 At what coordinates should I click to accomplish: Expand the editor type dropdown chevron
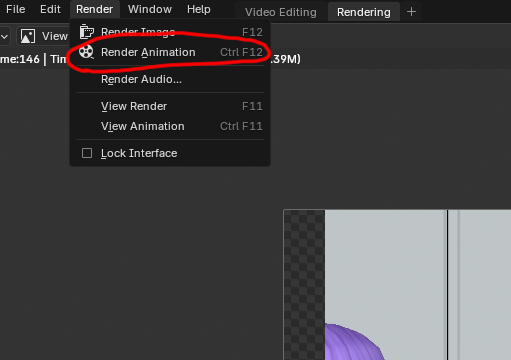tap(4, 36)
